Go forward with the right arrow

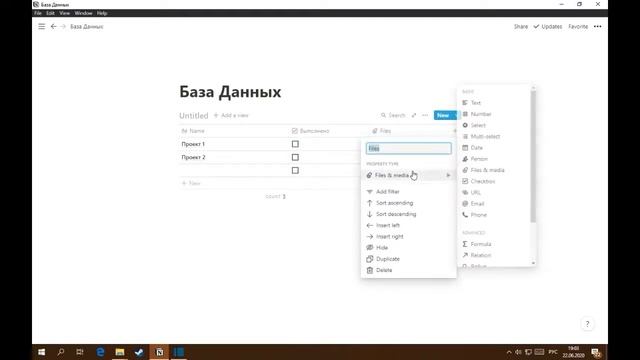pyautogui.click(x=63, y=27)
